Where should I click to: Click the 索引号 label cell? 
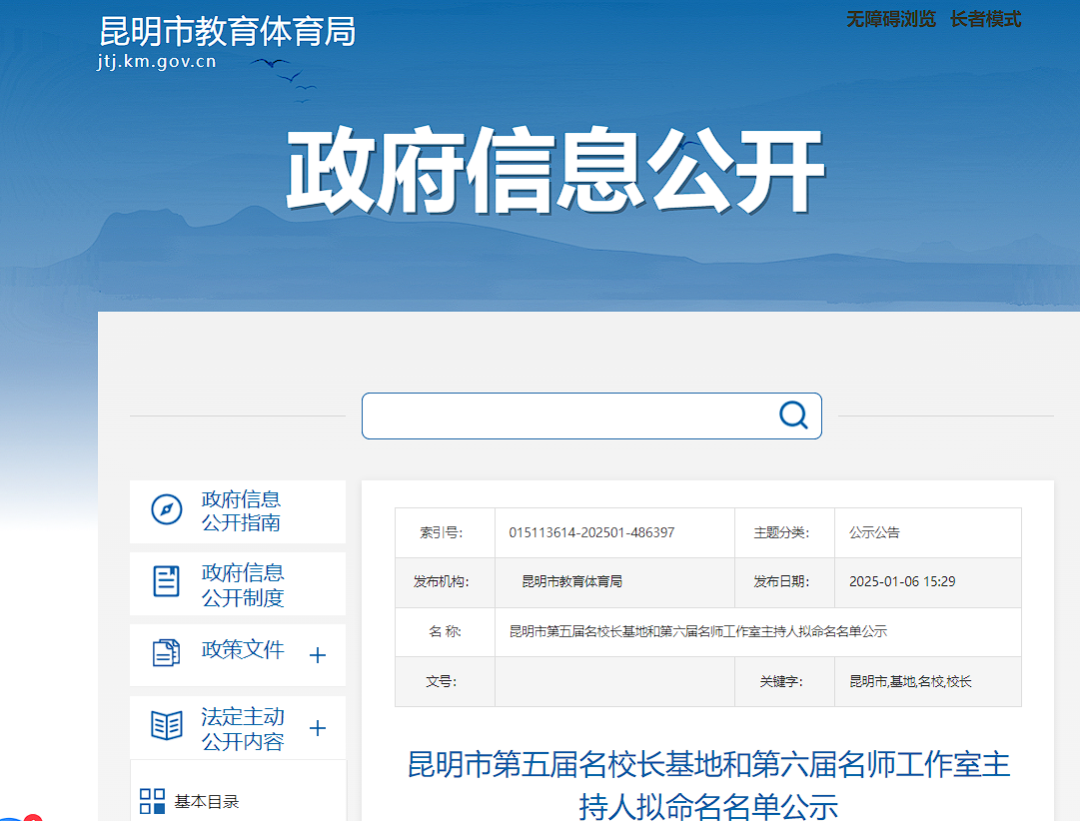pos(445,532)
